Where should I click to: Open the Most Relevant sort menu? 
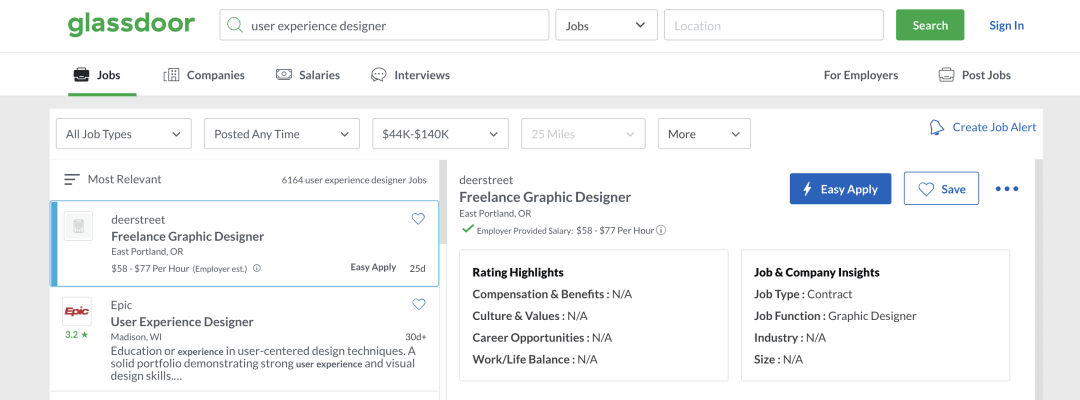tap(113, 180)
